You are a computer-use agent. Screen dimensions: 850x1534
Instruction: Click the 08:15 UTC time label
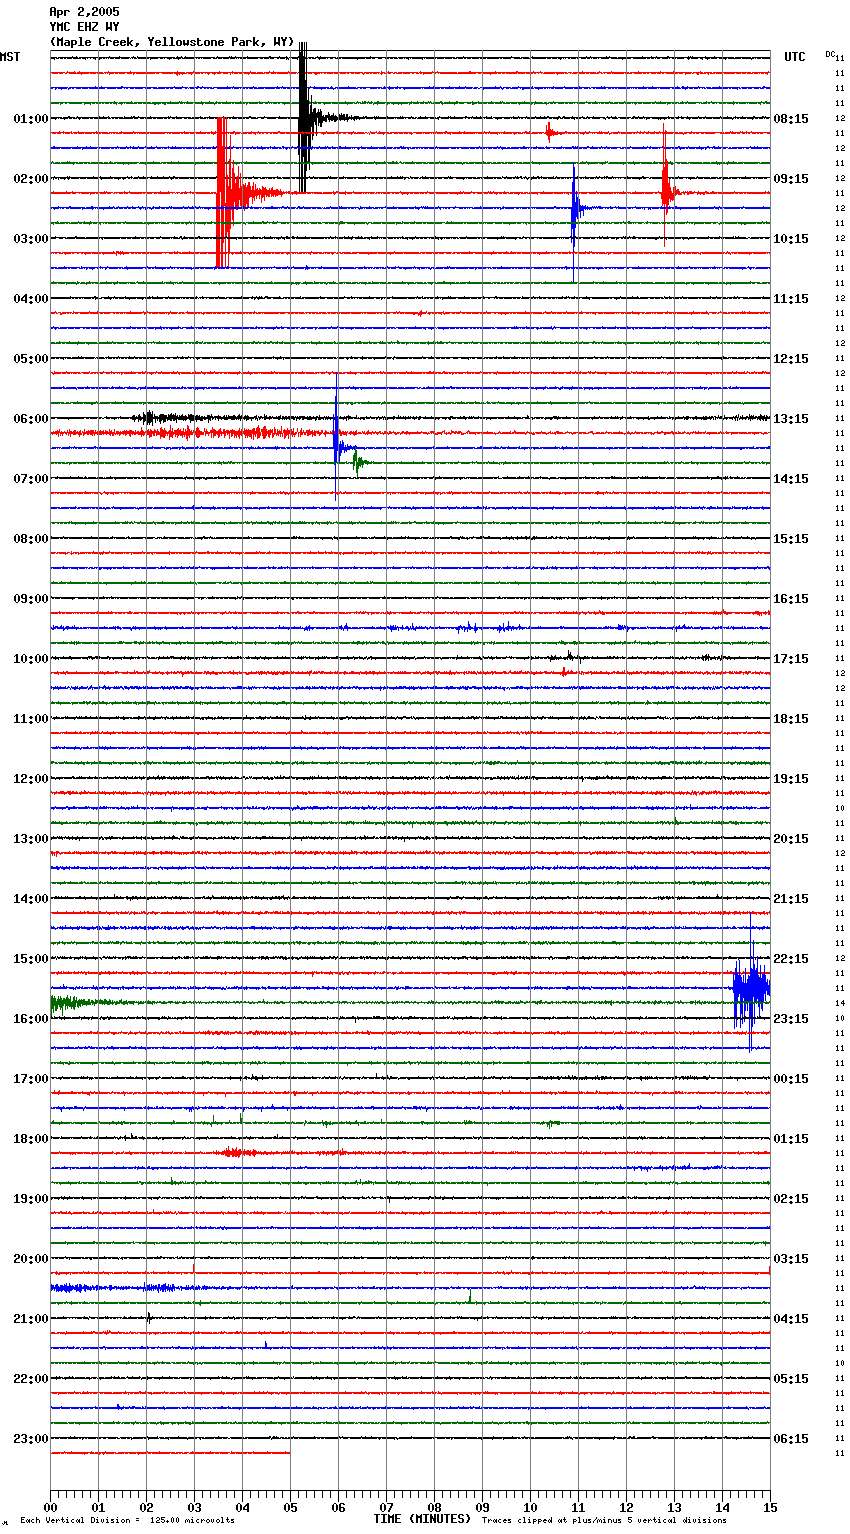[791, 119]
